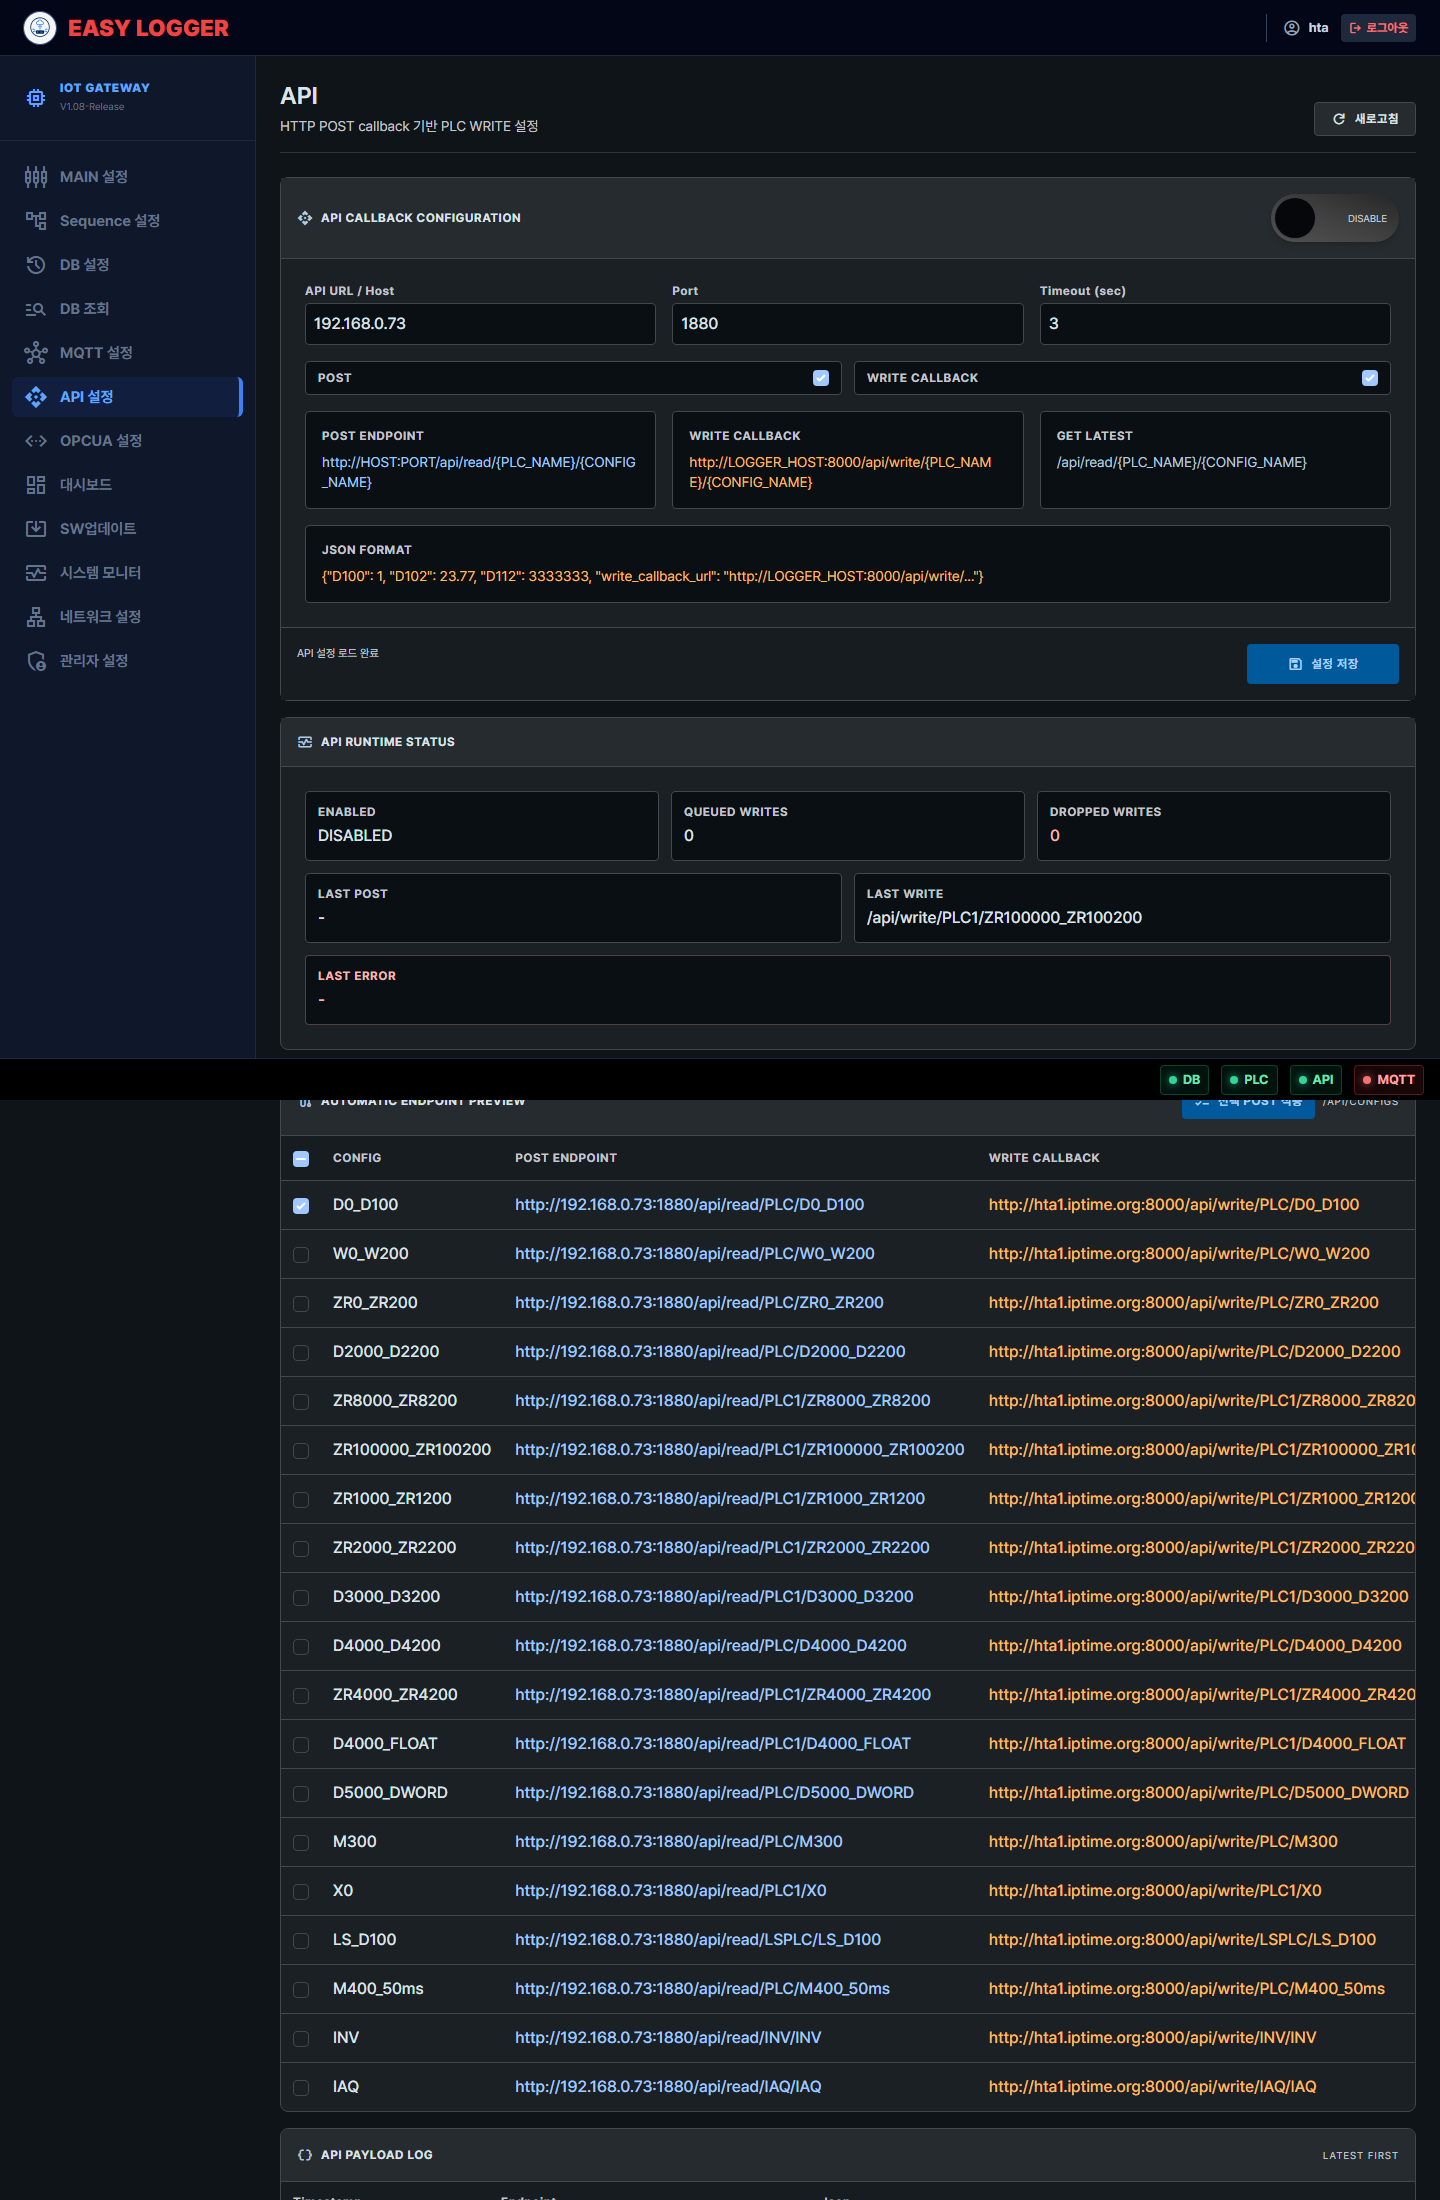
Task: Click the IoT Gateway chip icon
Action: pos(36,97)
